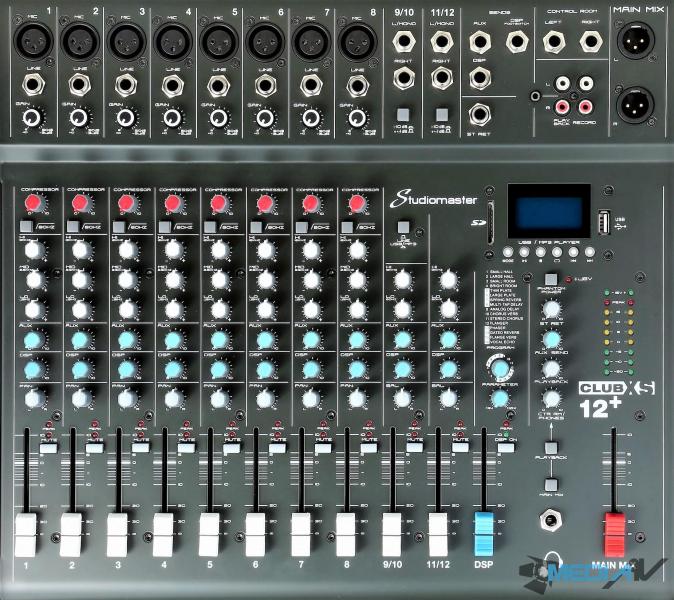The height and width of the screenshot is (600, 674).
Task: Select the headphones output jack
Action: pyautogui.click(x=550, y=521)
